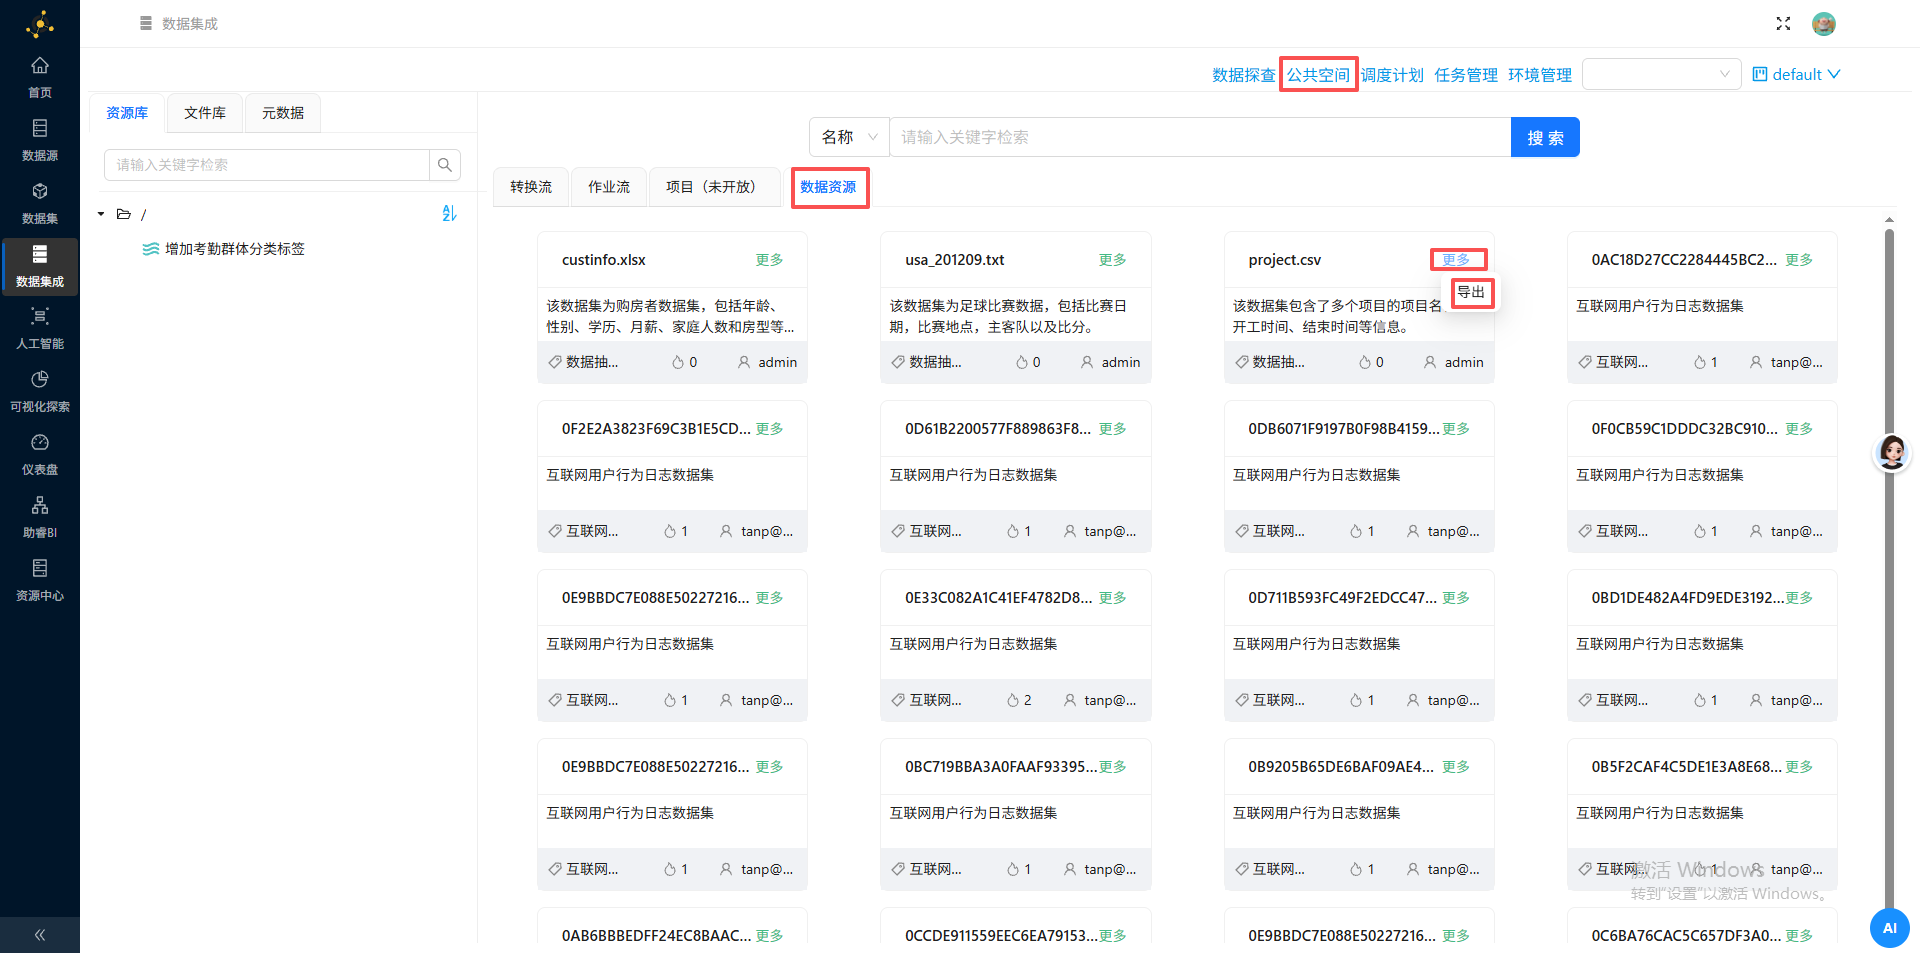Open the default workspace dropdown
This screenshot has width=1920, height=953.
point(1796,74)
